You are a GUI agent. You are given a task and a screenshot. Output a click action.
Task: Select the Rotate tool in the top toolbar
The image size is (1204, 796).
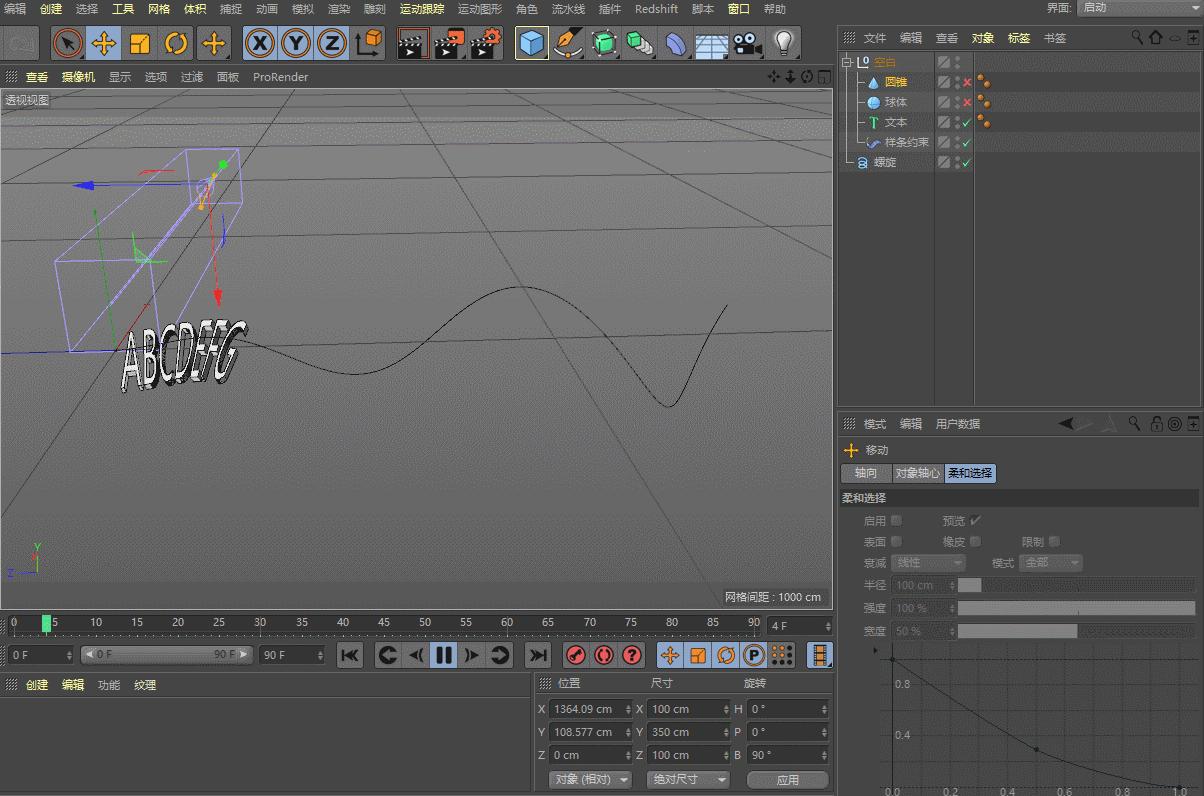(176, 43)
